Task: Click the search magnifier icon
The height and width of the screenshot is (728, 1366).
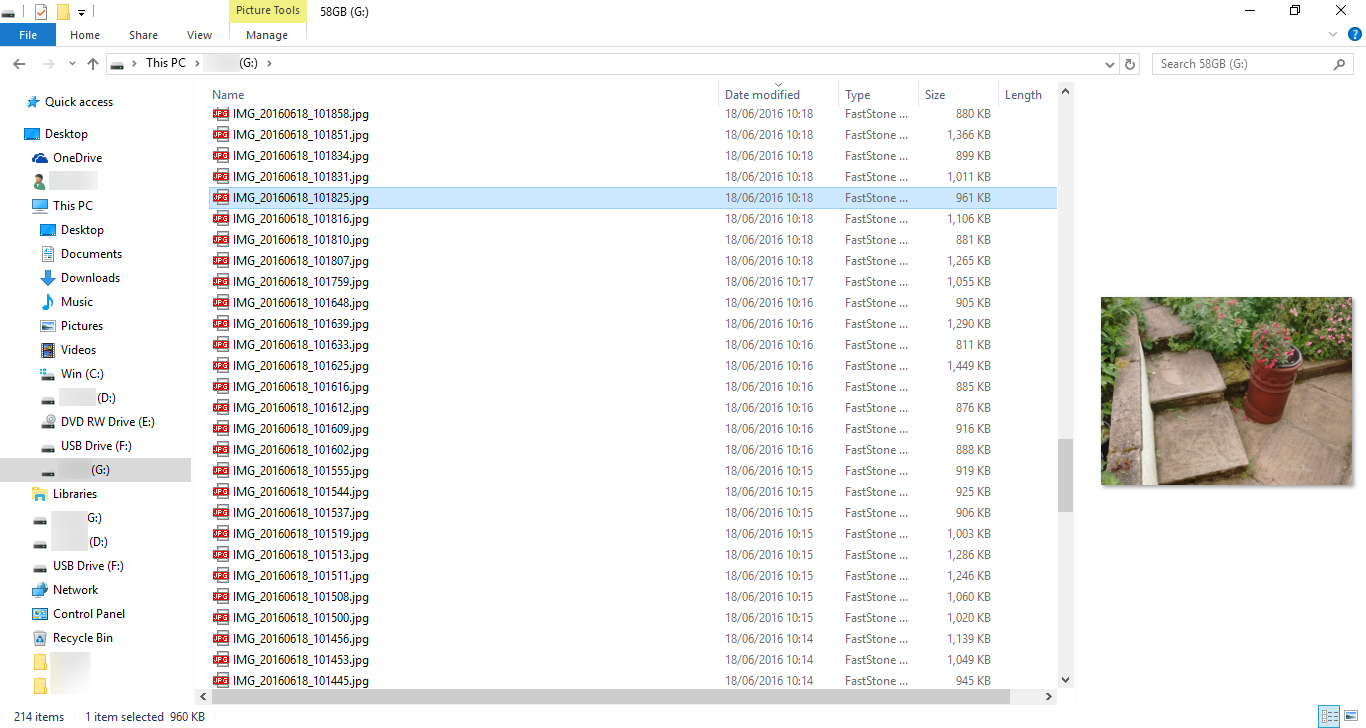Action: 1340,63
